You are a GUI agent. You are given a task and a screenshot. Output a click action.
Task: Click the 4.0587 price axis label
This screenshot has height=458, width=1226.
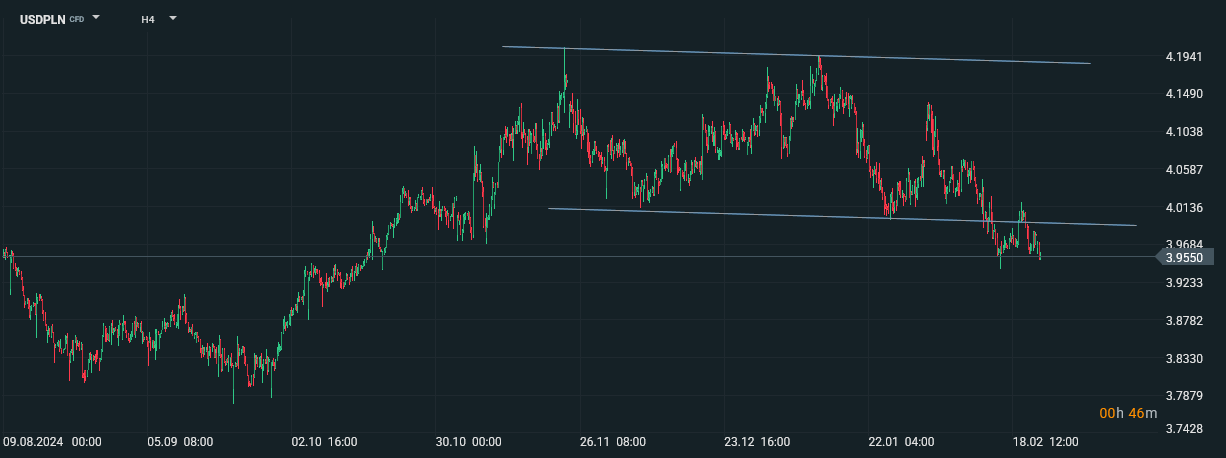(x=1184, y=170)
